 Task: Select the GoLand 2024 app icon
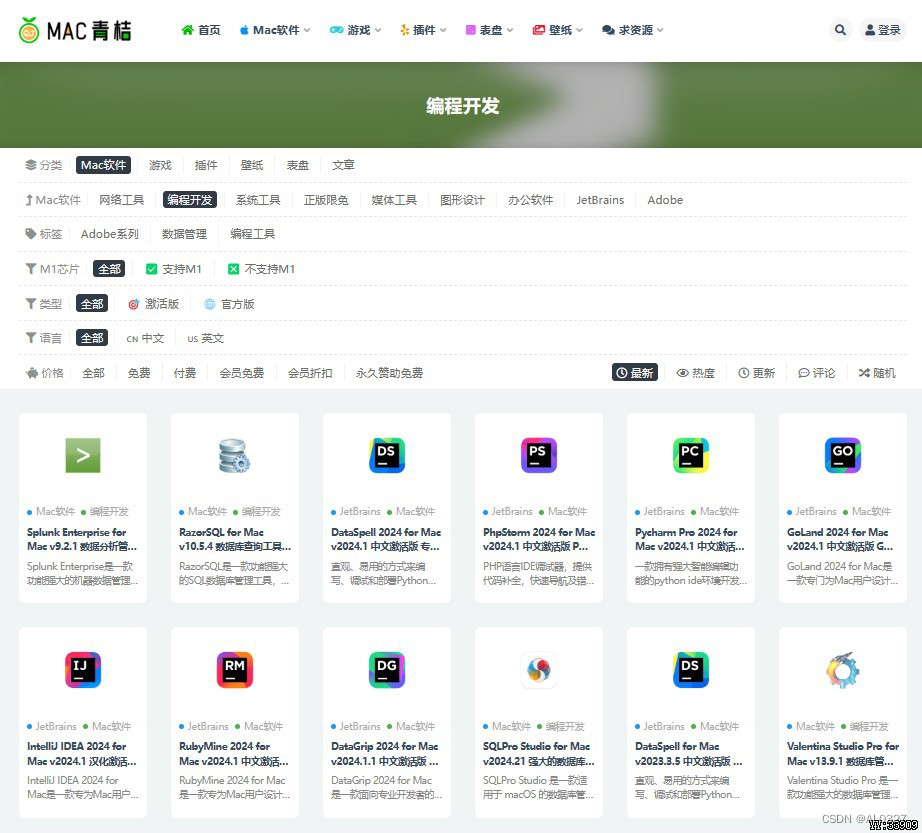coord(842,454)
